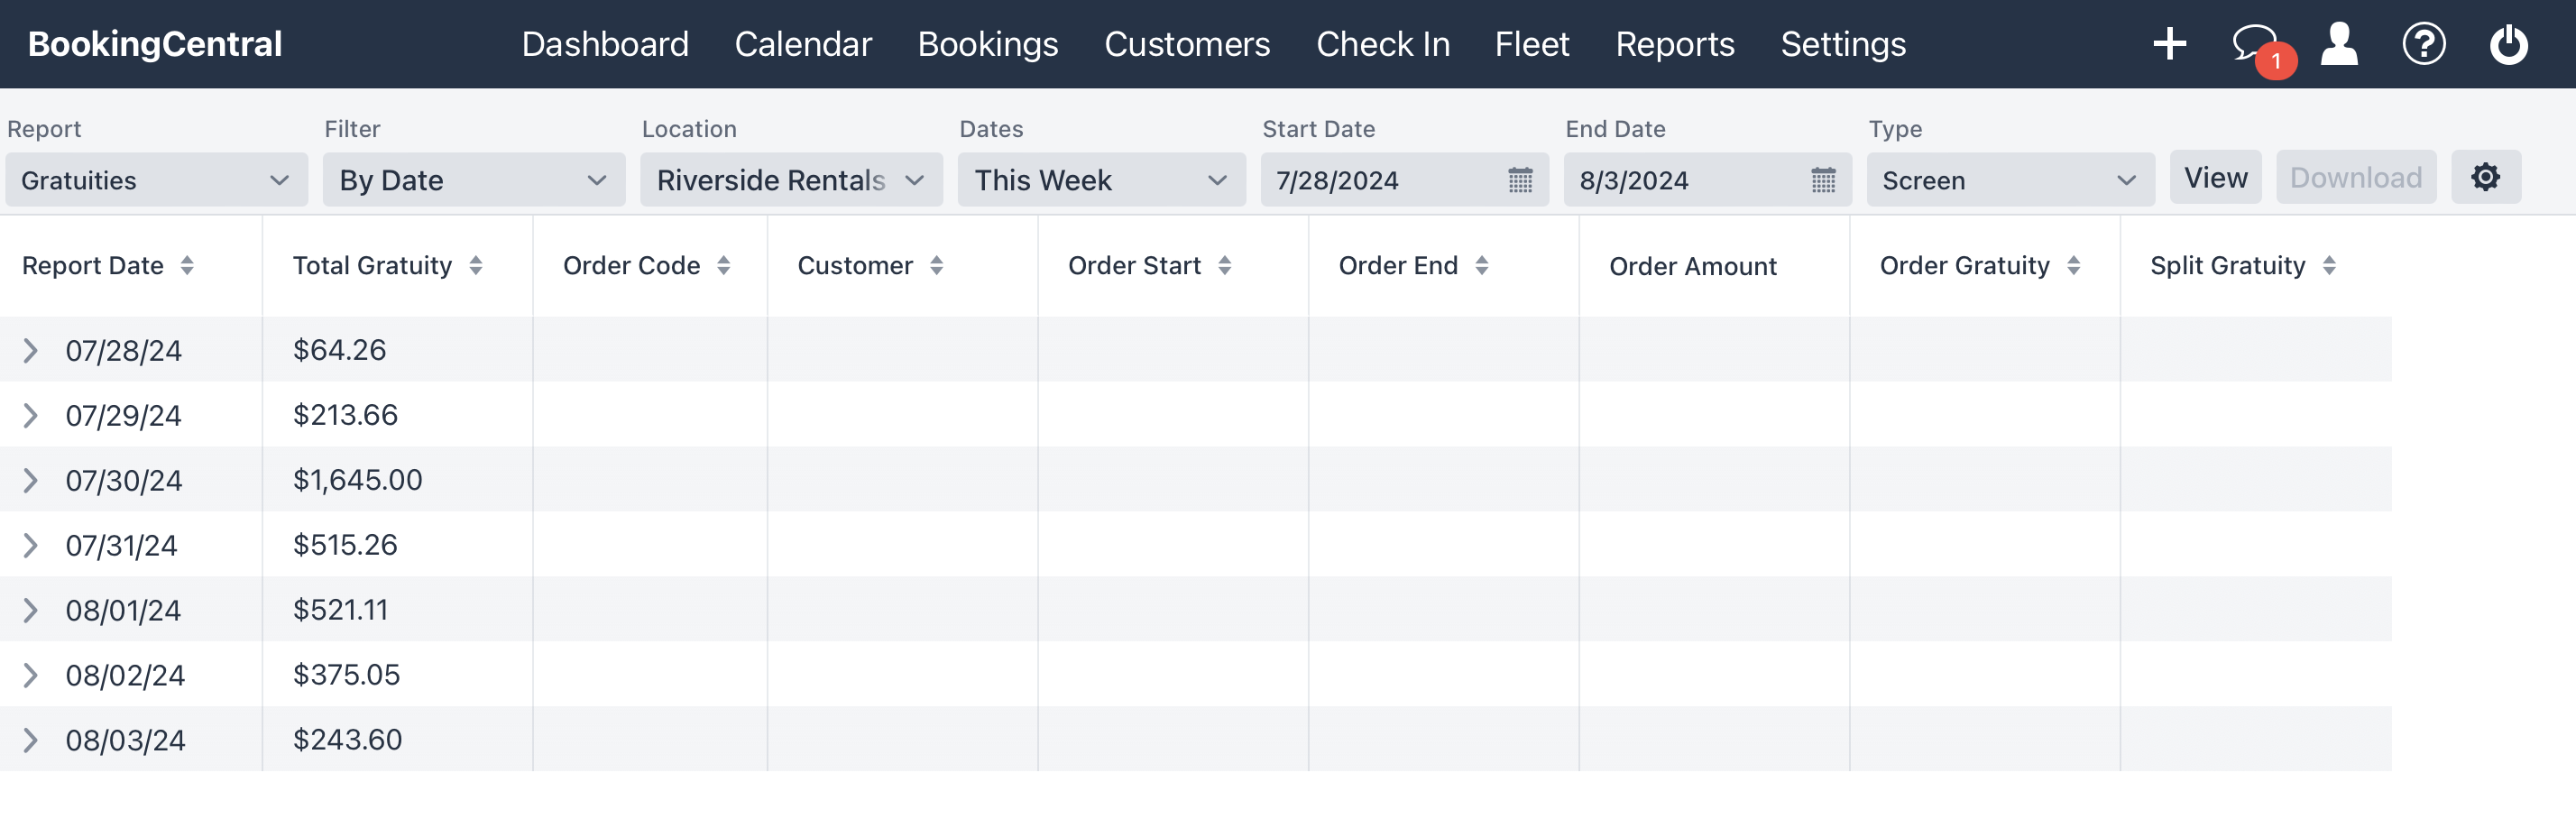Open the End Date calendar picker icon
2576x828 pixels.
coord(1823,180)
